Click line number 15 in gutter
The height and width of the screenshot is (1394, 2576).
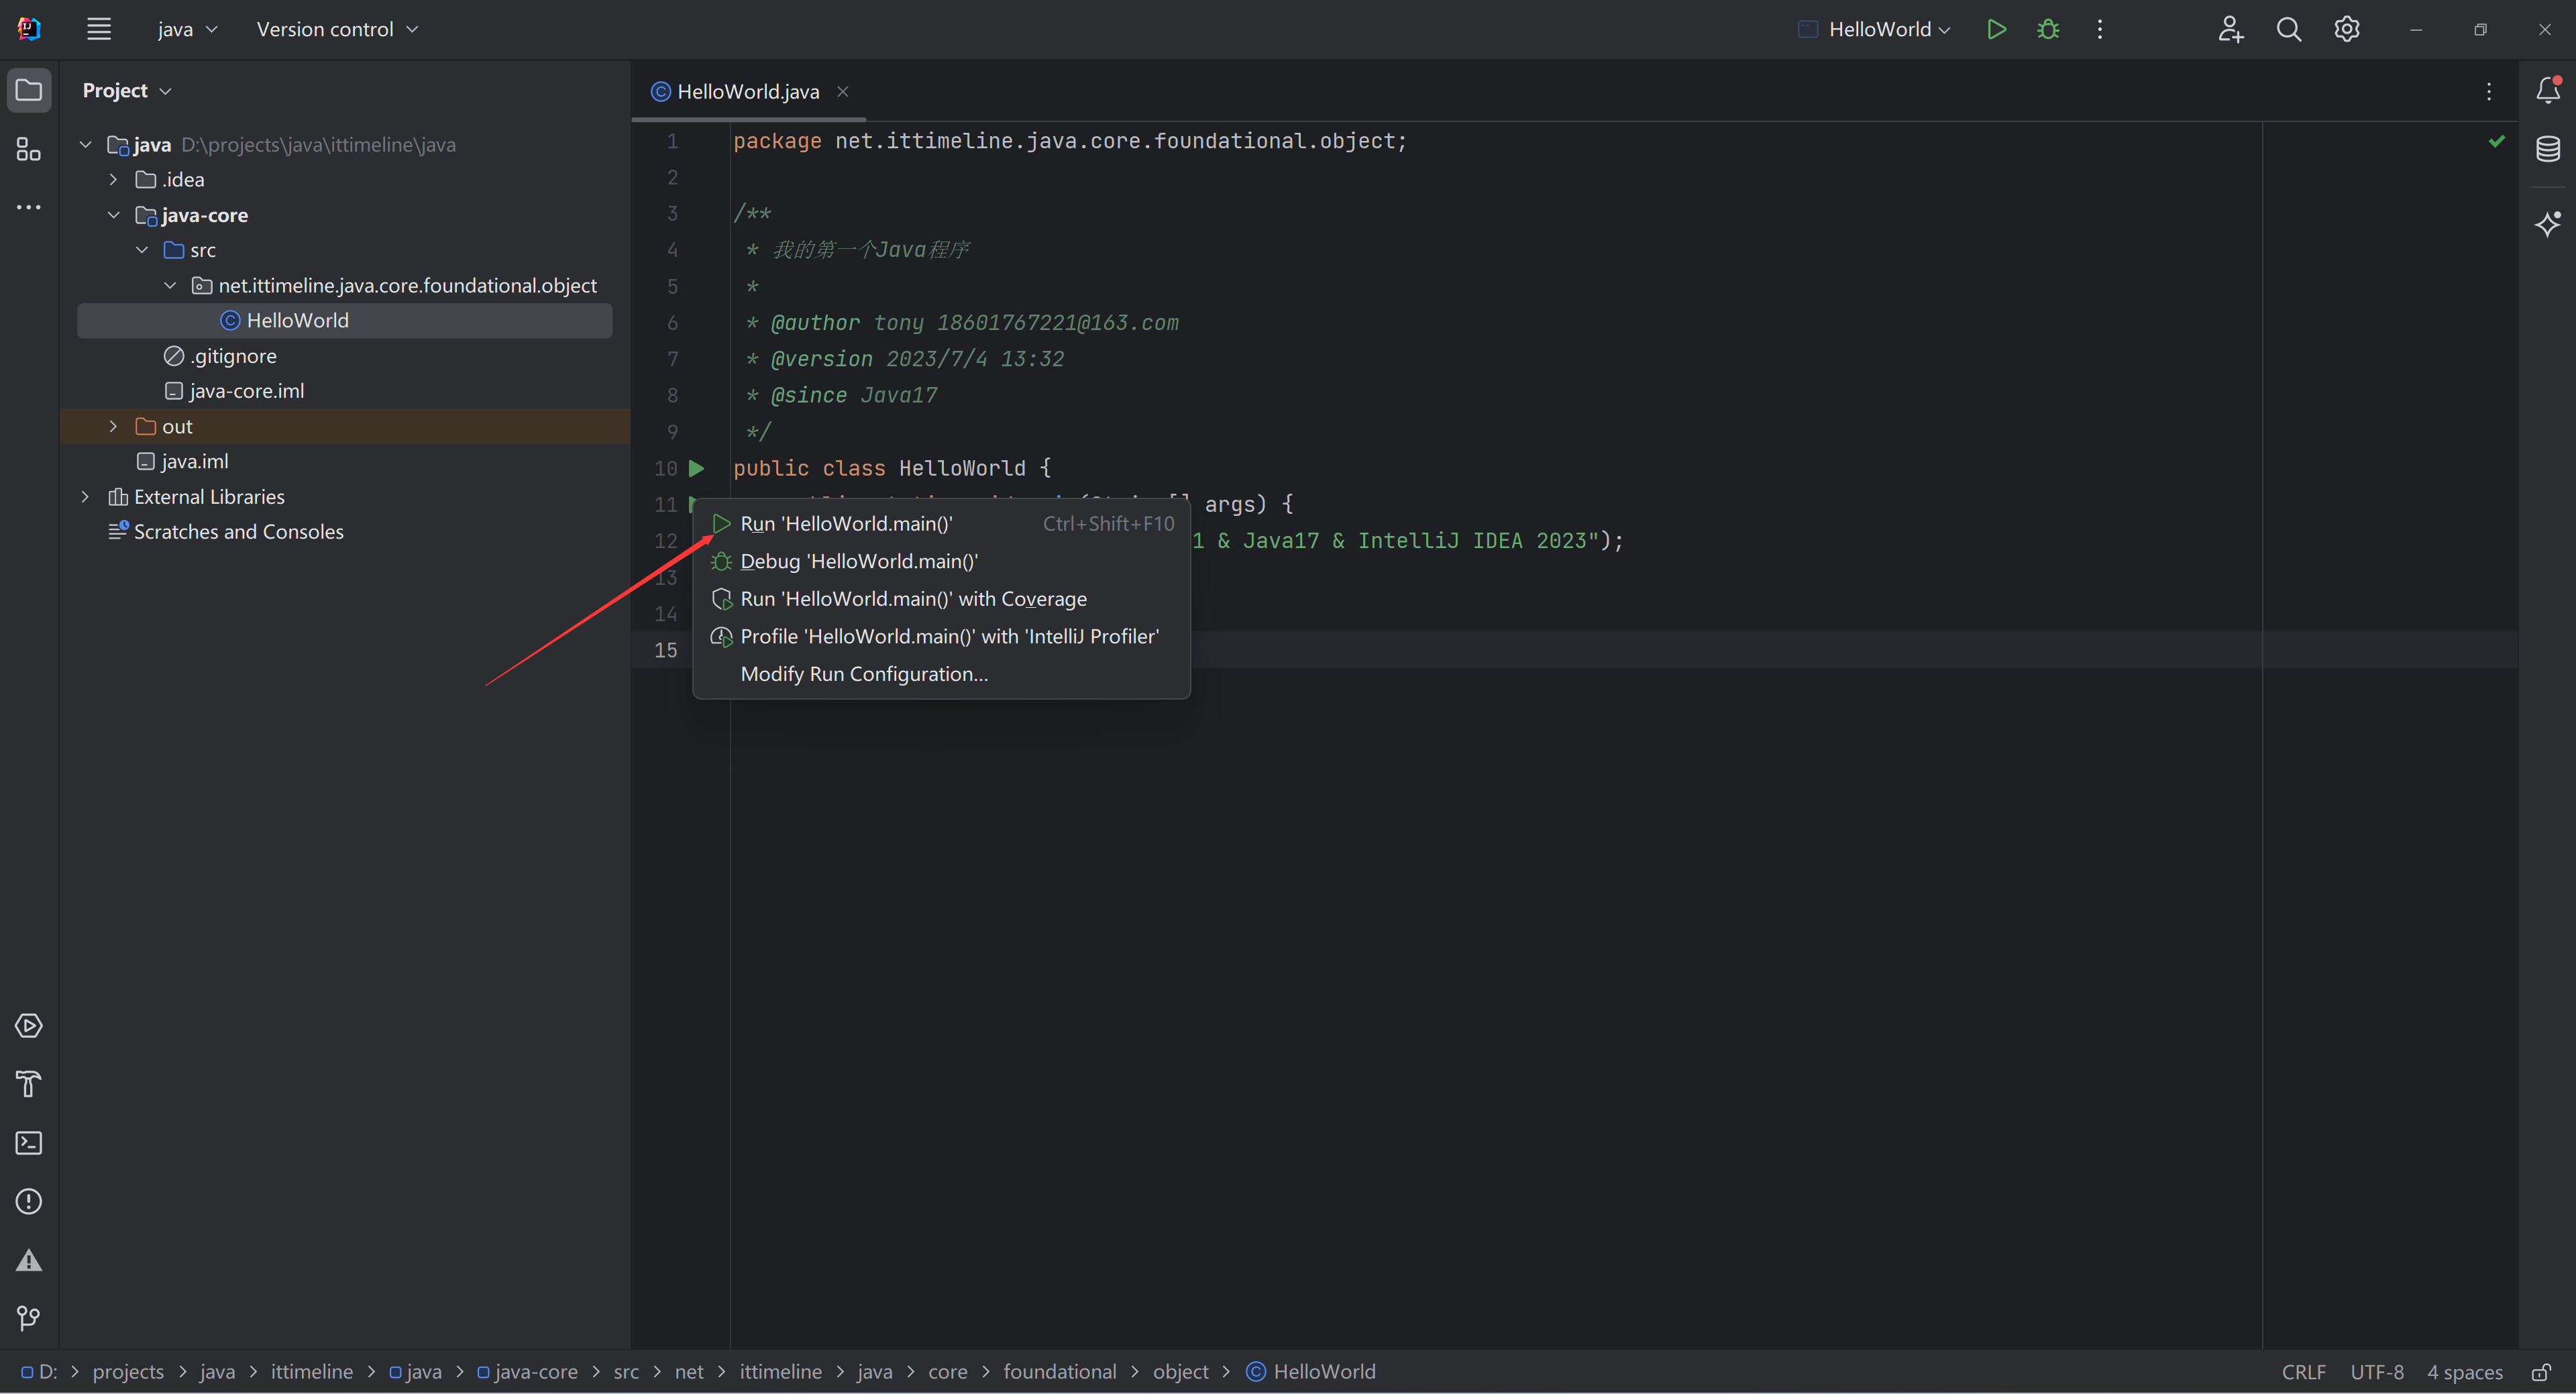[x=665, y=650]
